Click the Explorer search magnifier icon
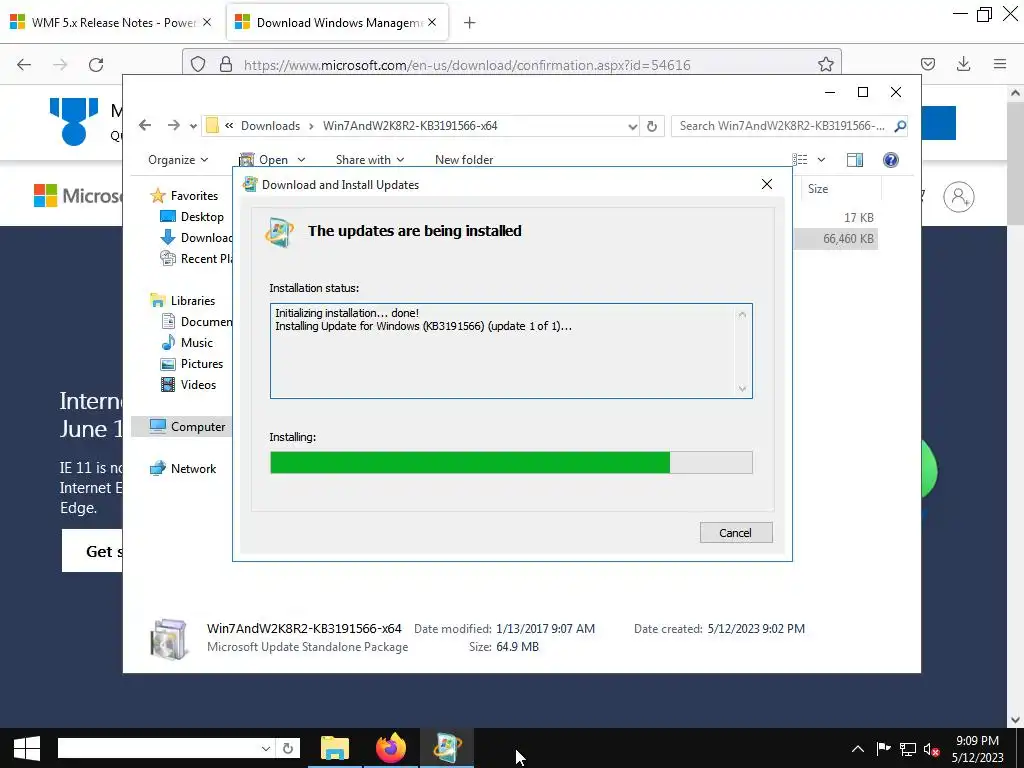This screenshot has width=1024, height=768. point(900,126)
